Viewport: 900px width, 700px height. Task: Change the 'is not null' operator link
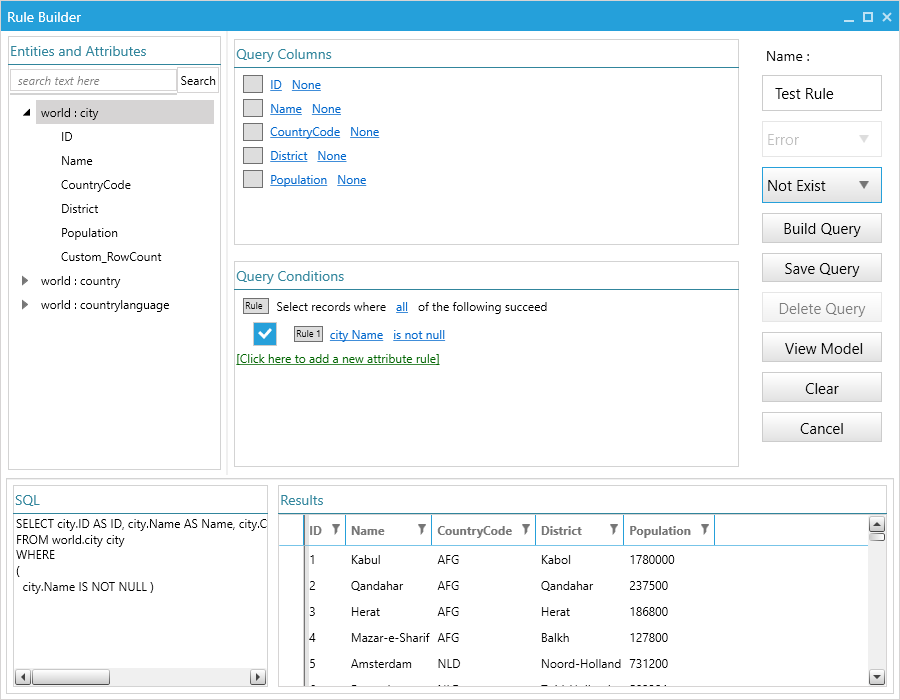pyautogui.click(x=419, y=335)
